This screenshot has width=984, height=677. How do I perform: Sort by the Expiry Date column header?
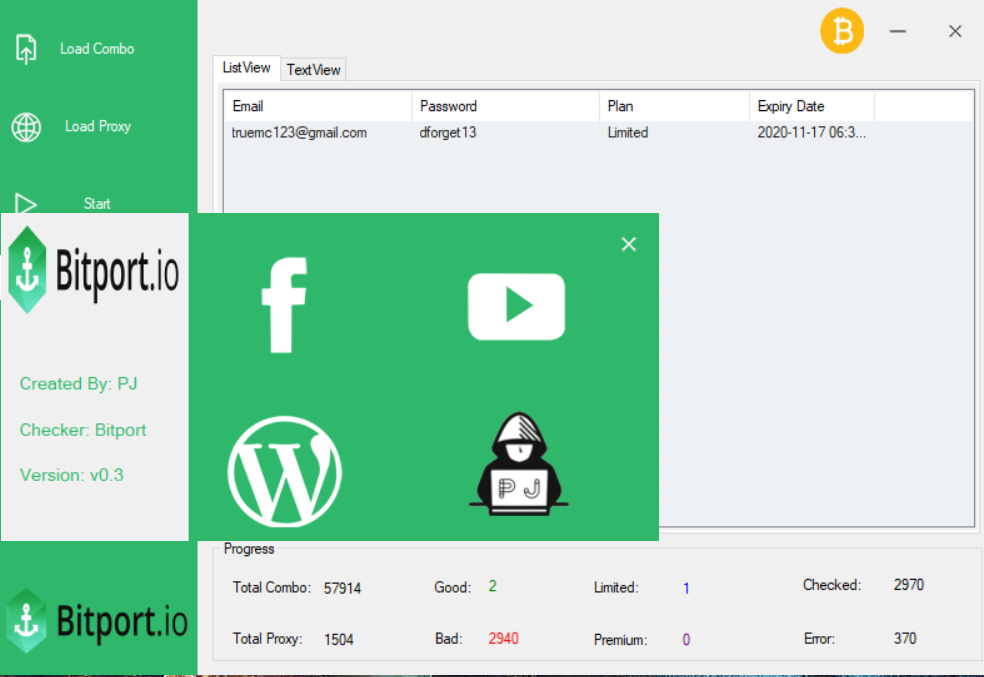click(811, 106)
